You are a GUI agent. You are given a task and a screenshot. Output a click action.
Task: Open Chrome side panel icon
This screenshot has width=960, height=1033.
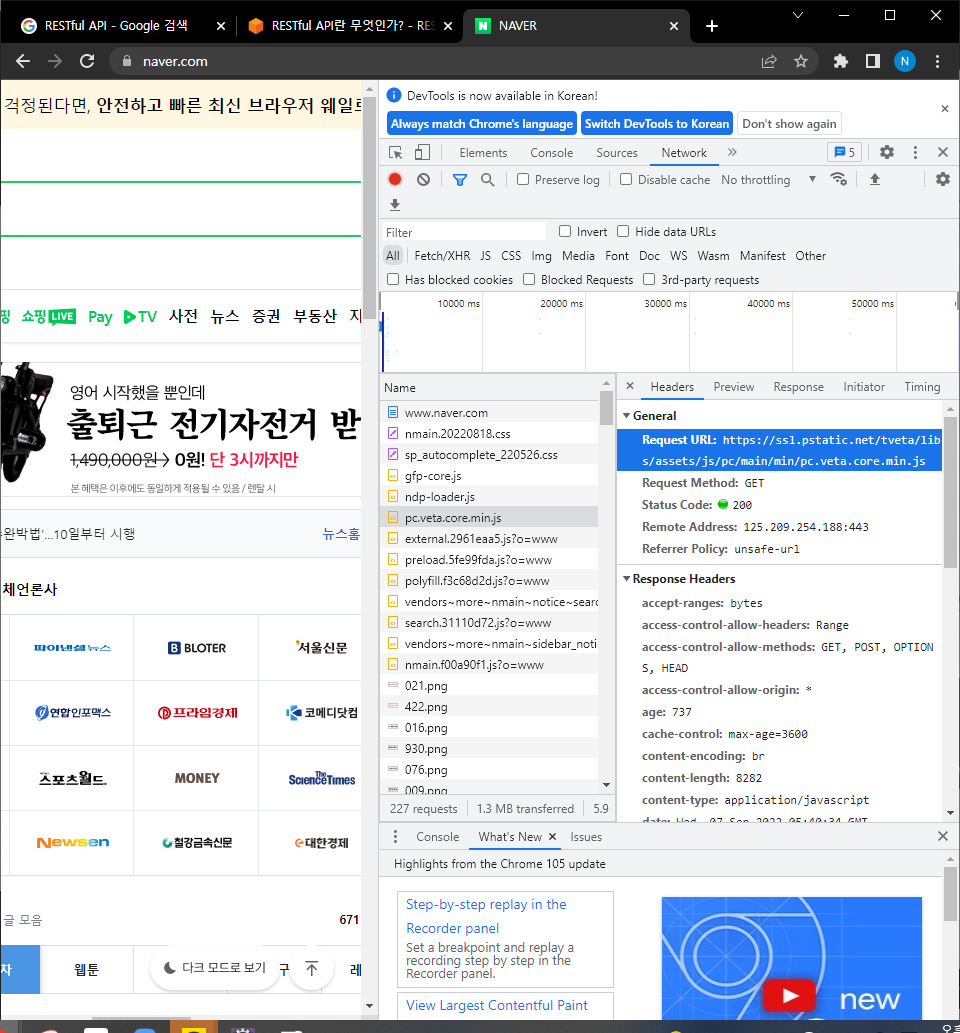pyautogui.click(x=873, y=61)
